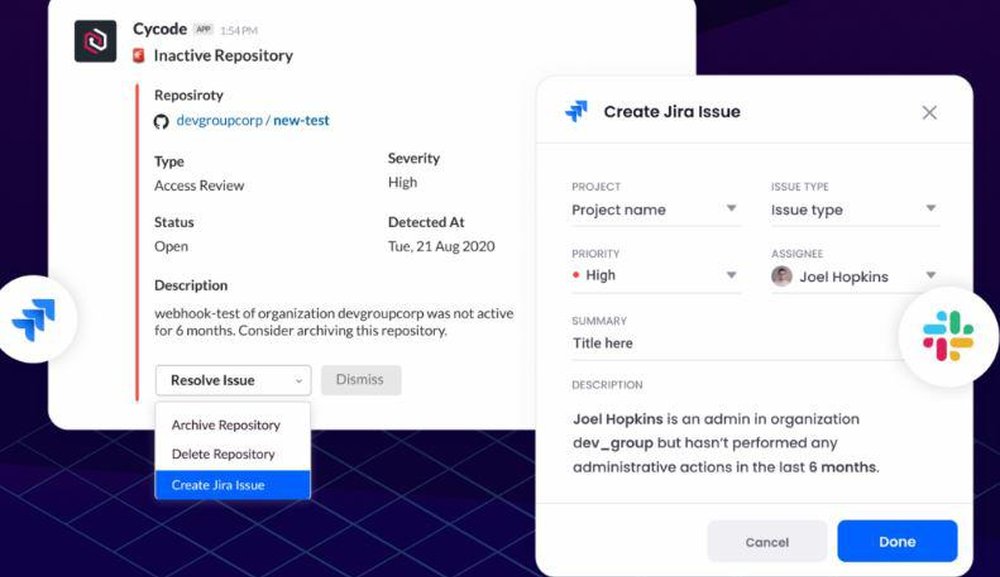Viewport: 1000px width, 577px height.
Task: Select Archive Repository from the menu
Action: (226, 425)
